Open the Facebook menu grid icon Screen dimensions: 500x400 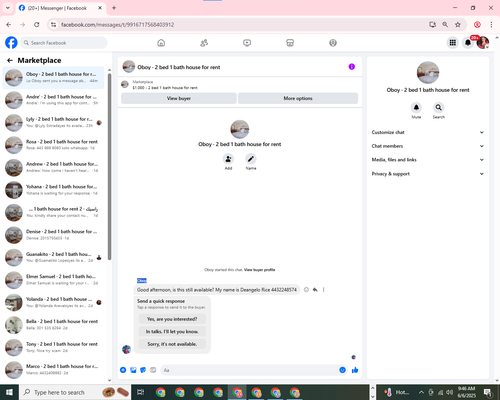tap(453, 43)
